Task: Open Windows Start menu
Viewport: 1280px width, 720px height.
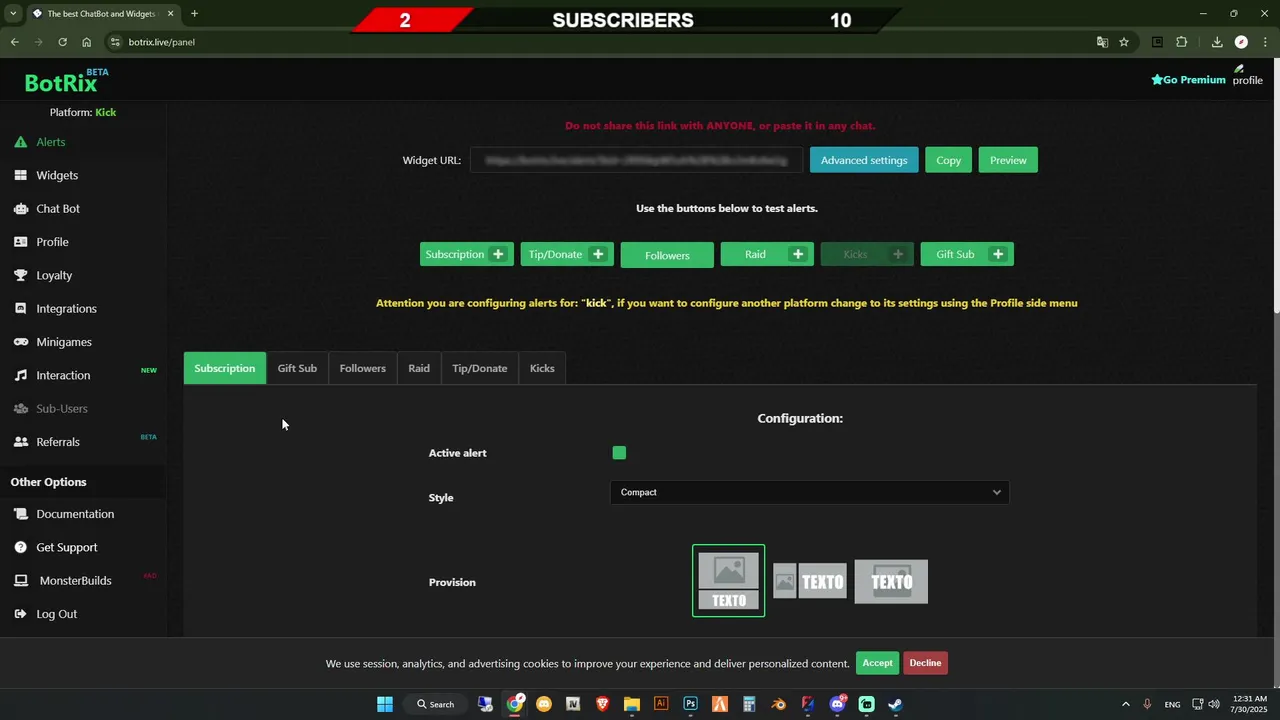Action: click(385, 704)
